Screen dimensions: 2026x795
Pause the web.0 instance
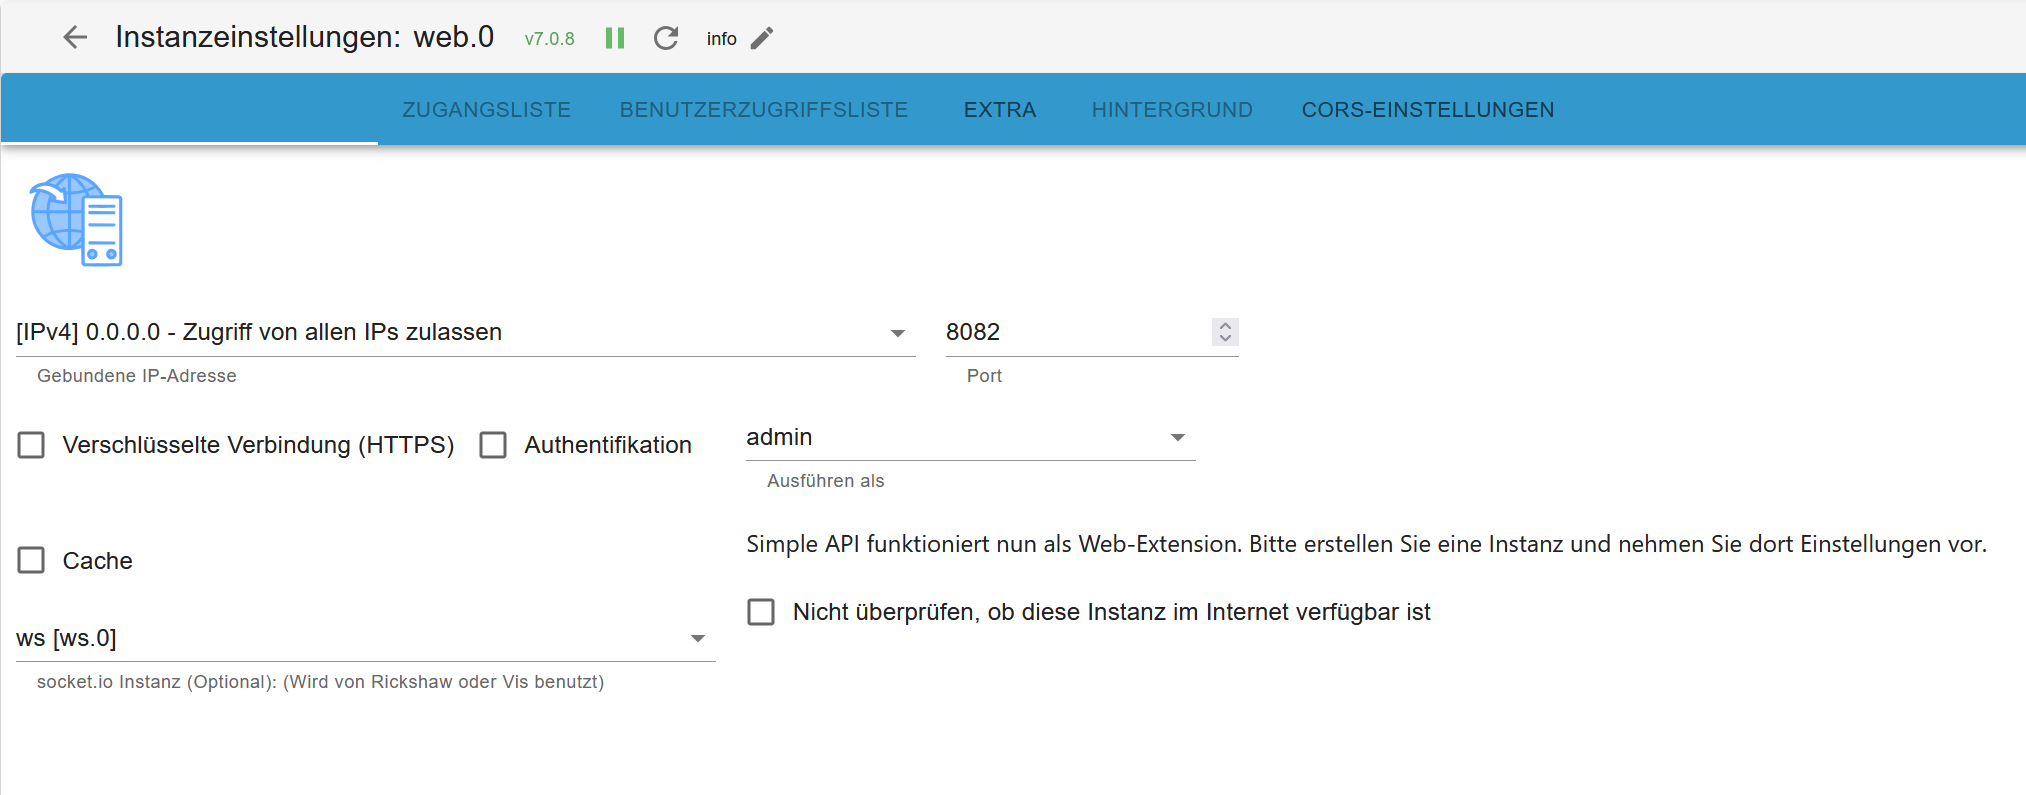point(615,38)
